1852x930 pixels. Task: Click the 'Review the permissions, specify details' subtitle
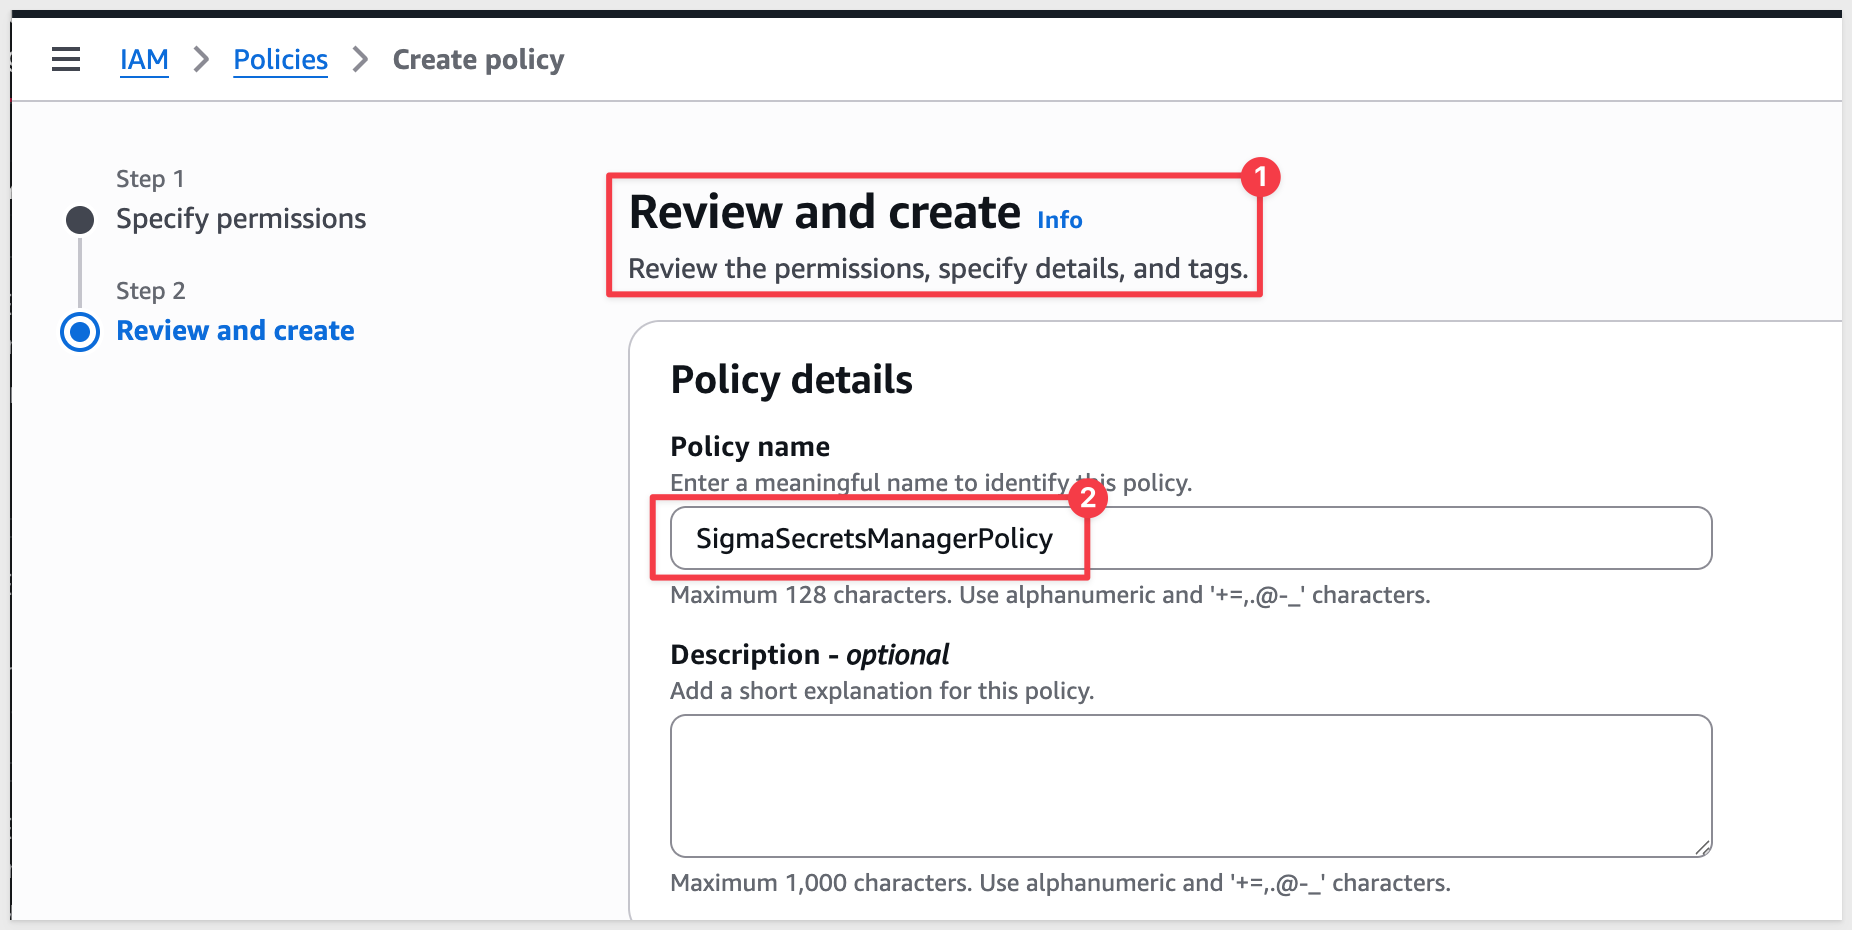(x=938, y=269)
